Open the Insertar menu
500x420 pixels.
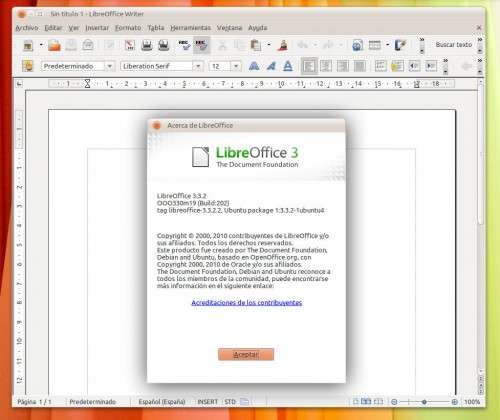(x=97, y=28)
